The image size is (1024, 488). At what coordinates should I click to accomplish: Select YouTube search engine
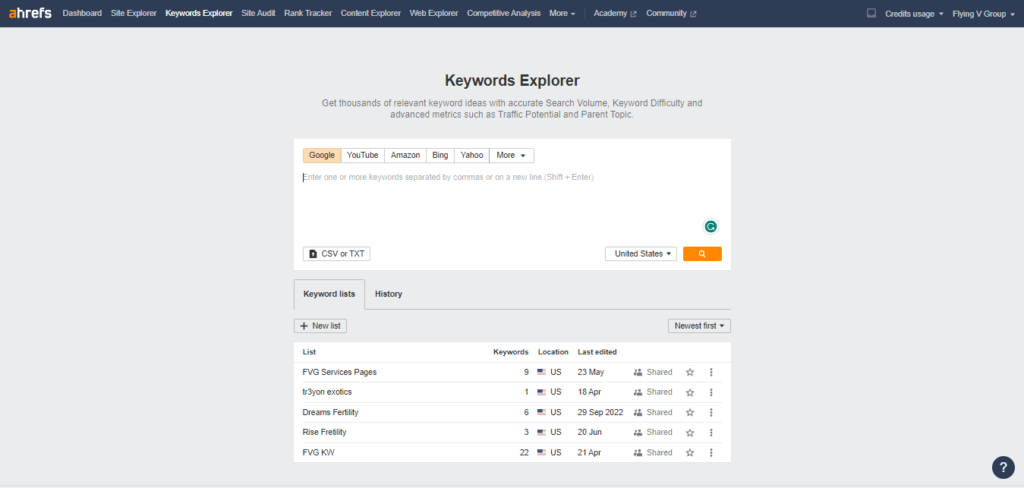[362, 155]
